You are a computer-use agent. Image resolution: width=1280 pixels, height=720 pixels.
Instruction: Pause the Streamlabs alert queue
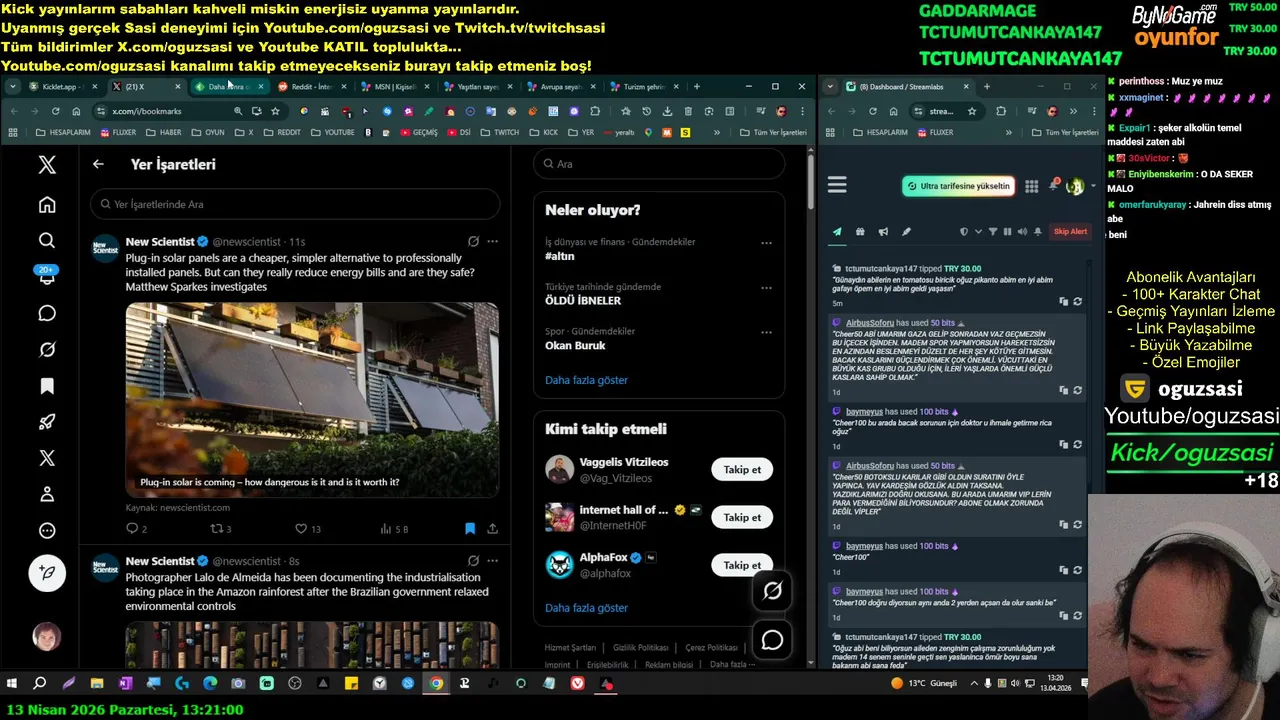[x=1007, y=232]
